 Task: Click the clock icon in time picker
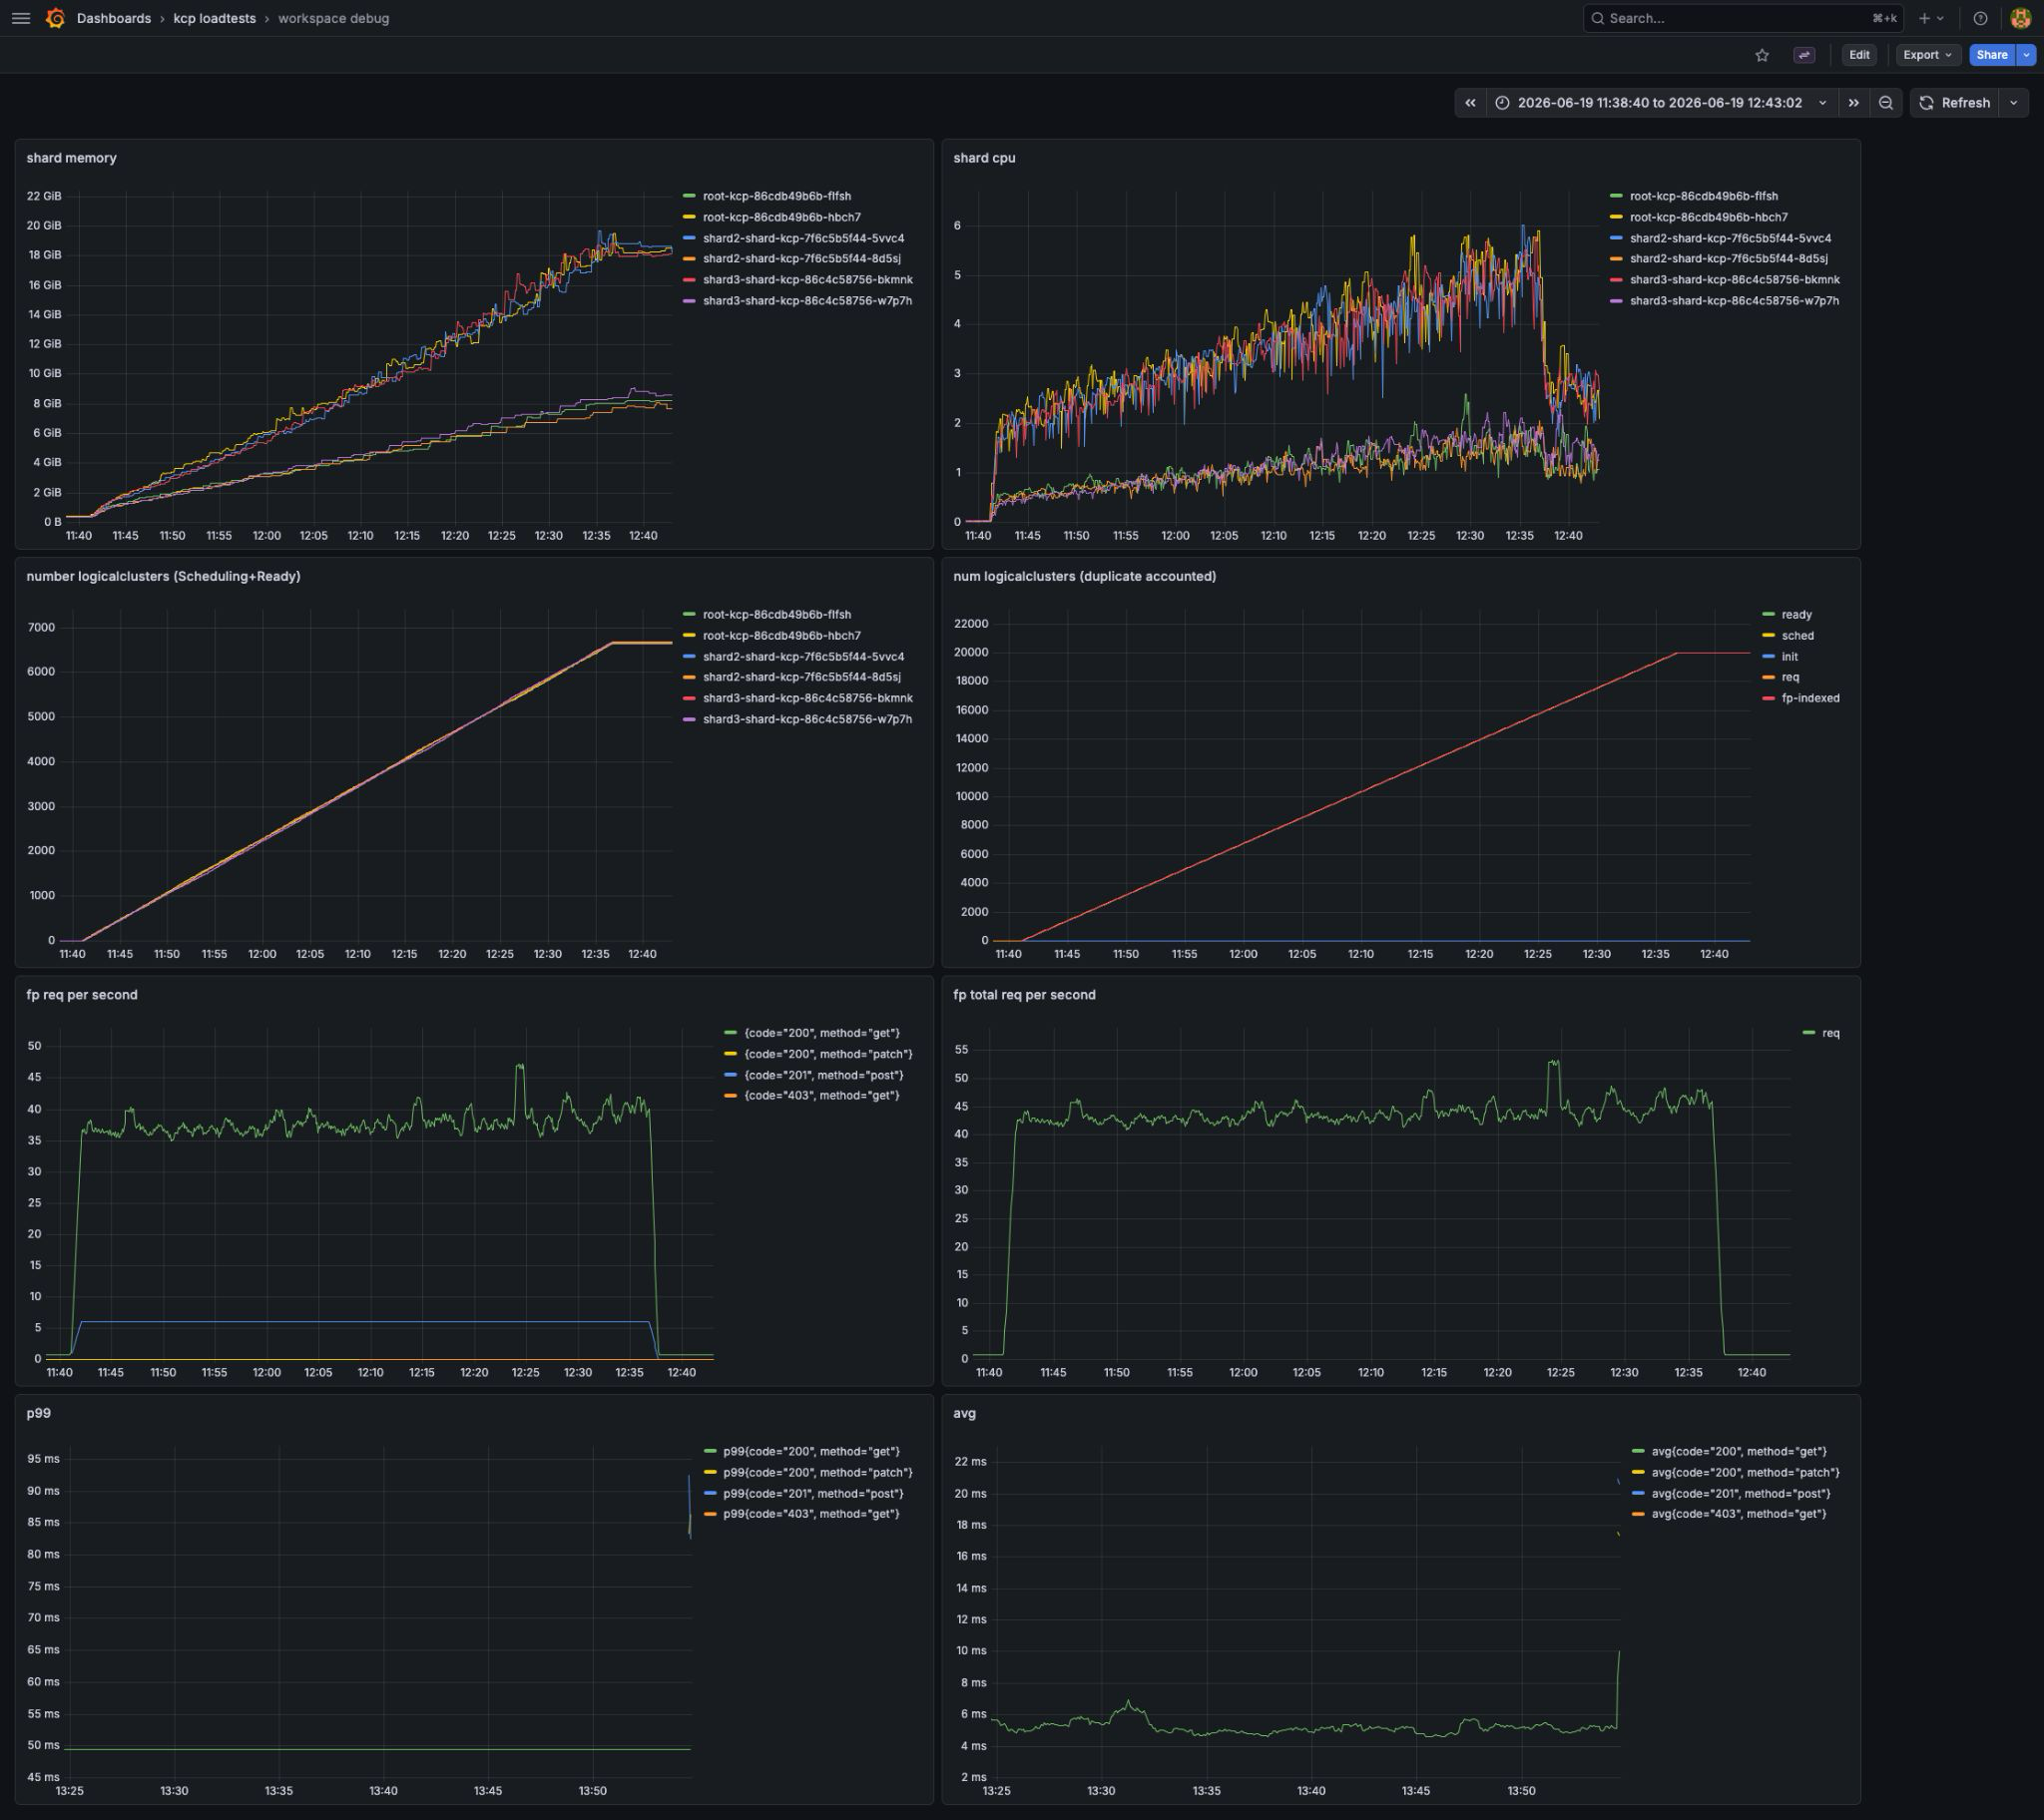(1502, 102)
